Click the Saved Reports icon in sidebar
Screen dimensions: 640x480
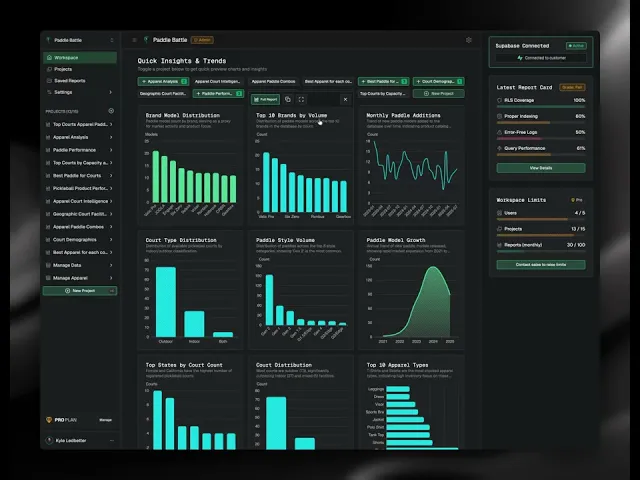click(49, 80)
